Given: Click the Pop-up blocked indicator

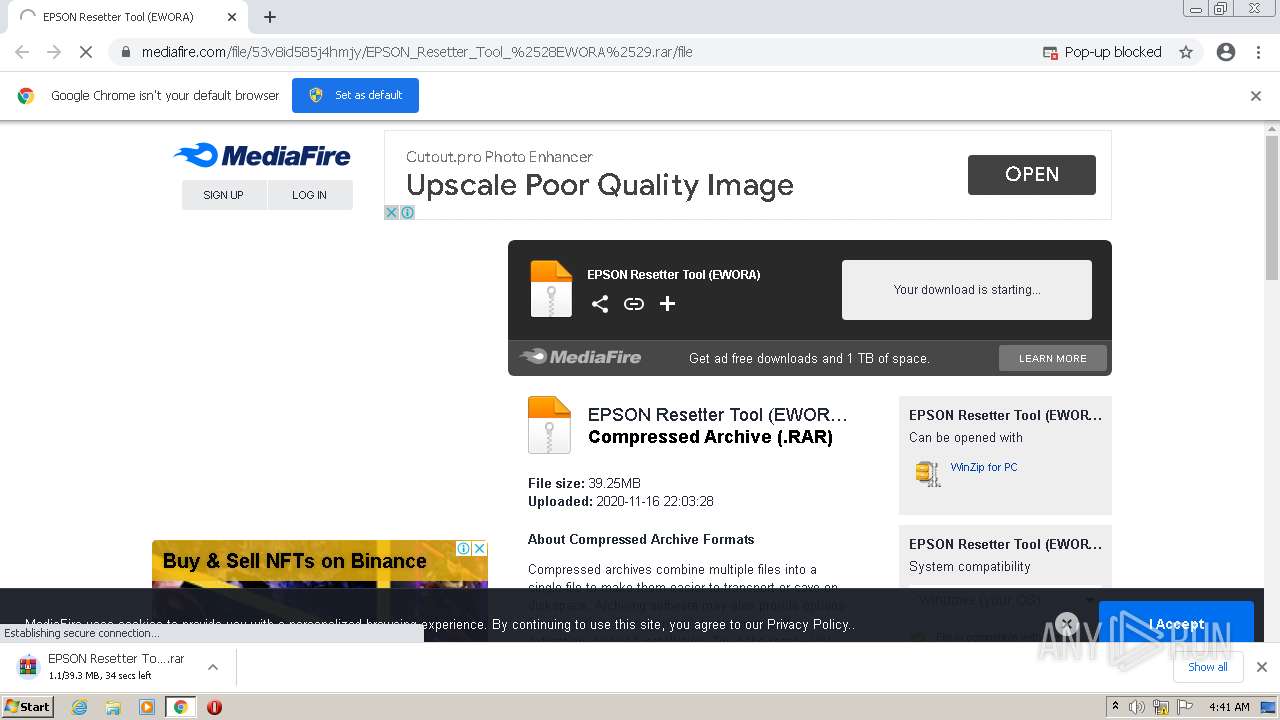Looking at the screenshot, I should [1101, 52].
